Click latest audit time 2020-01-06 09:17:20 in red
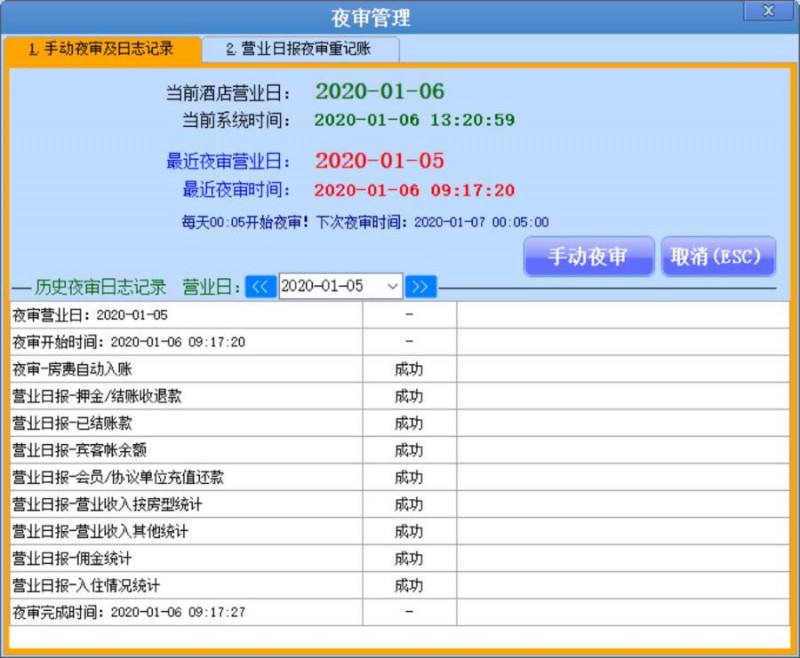 tap(414, 191)
